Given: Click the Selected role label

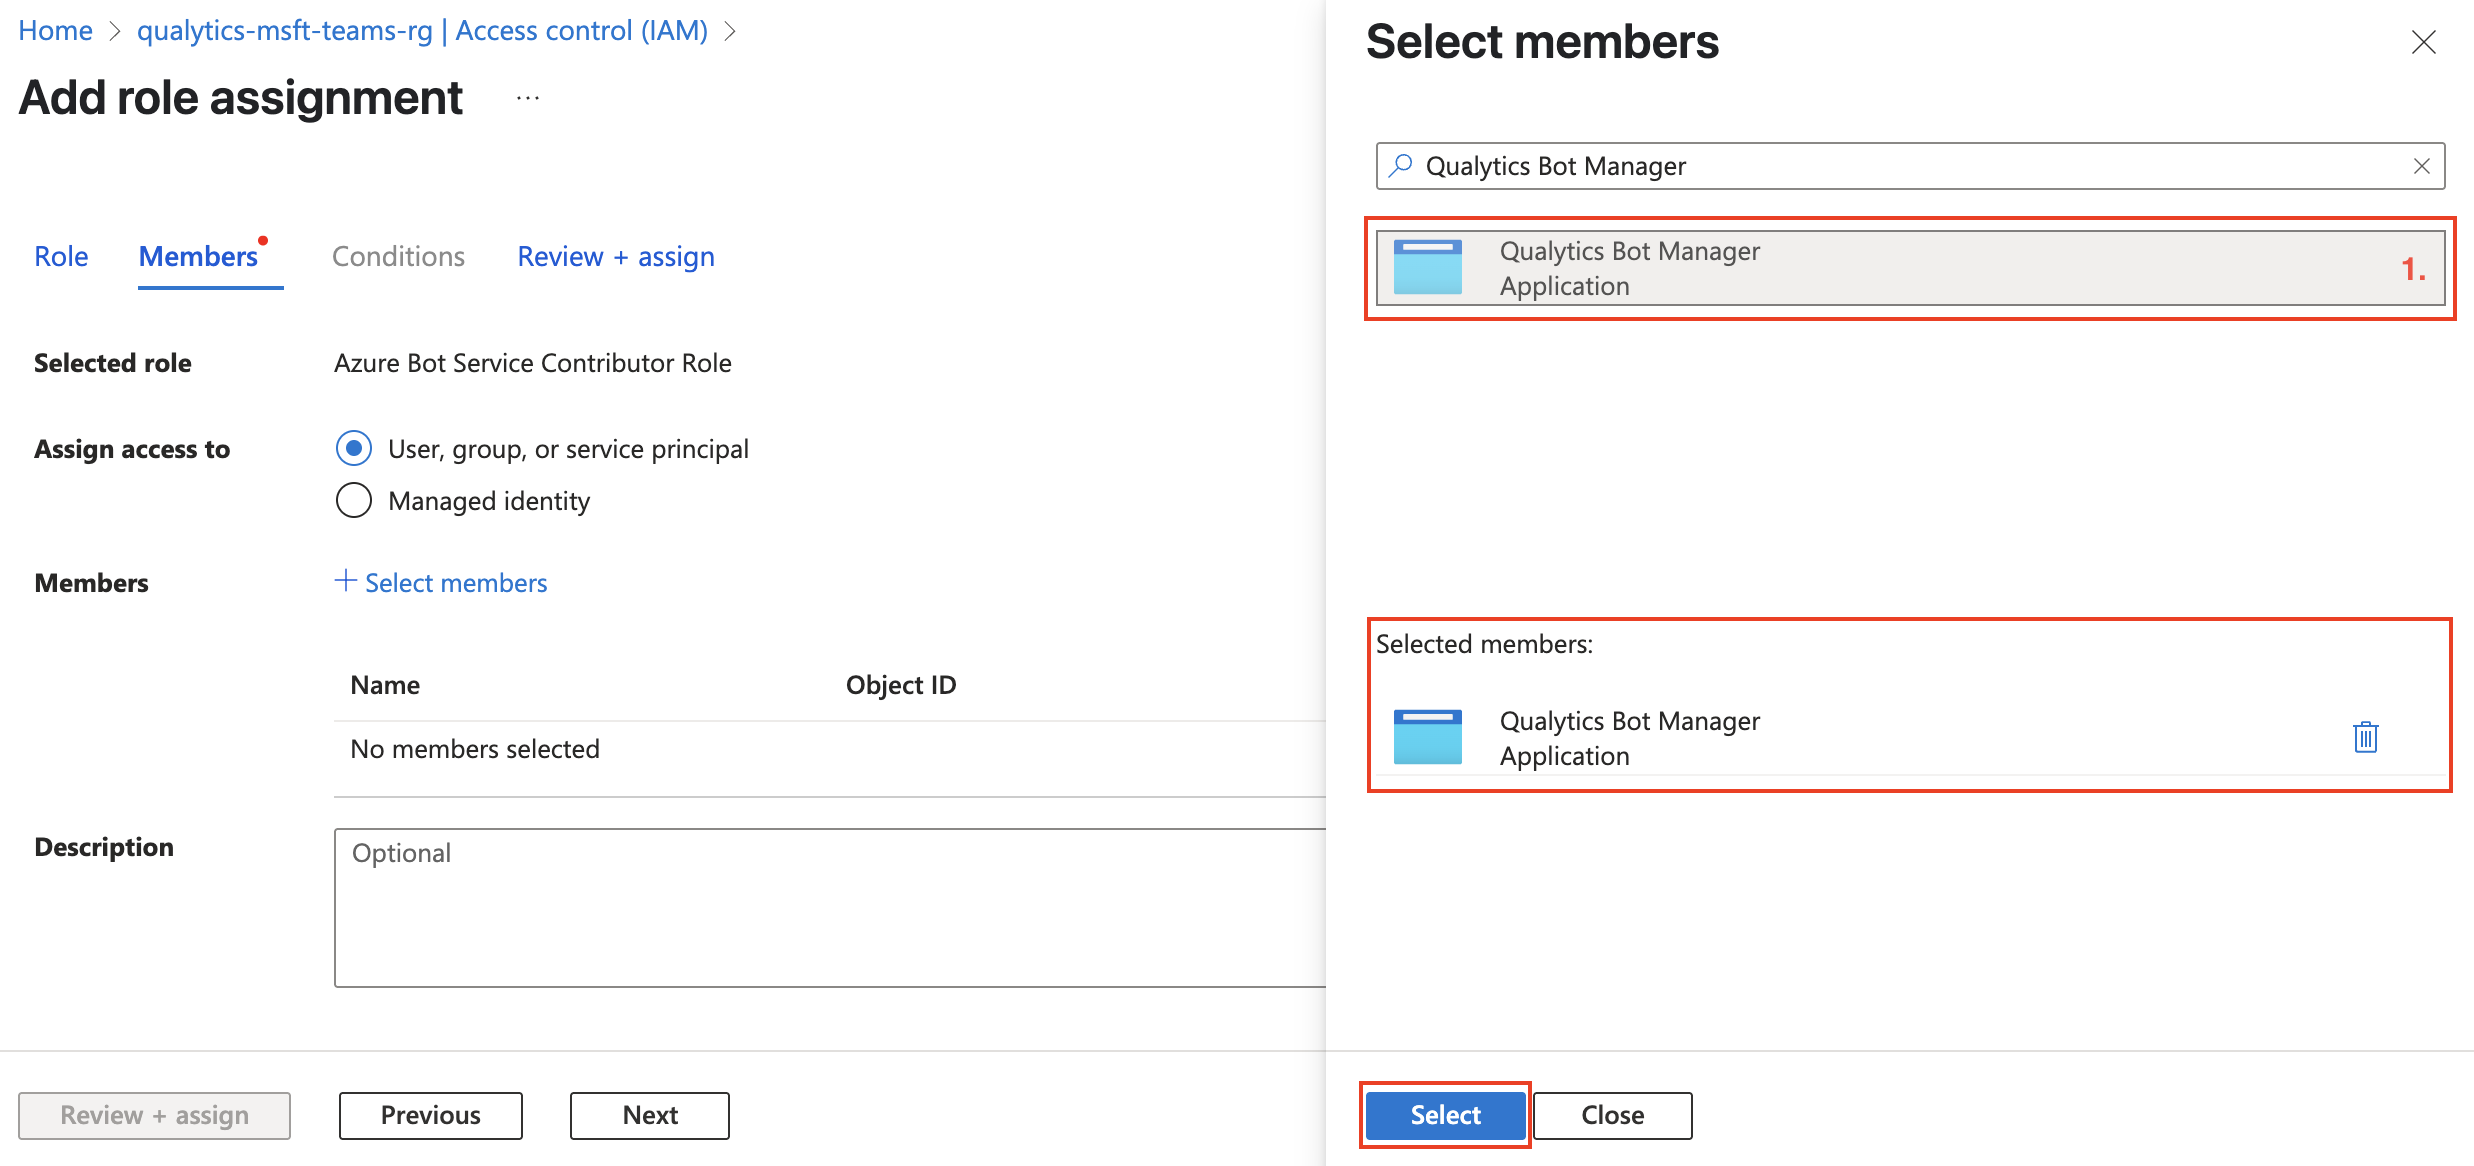Looking at the screenshot, I should pyautogui.click(x=113, y=363).
